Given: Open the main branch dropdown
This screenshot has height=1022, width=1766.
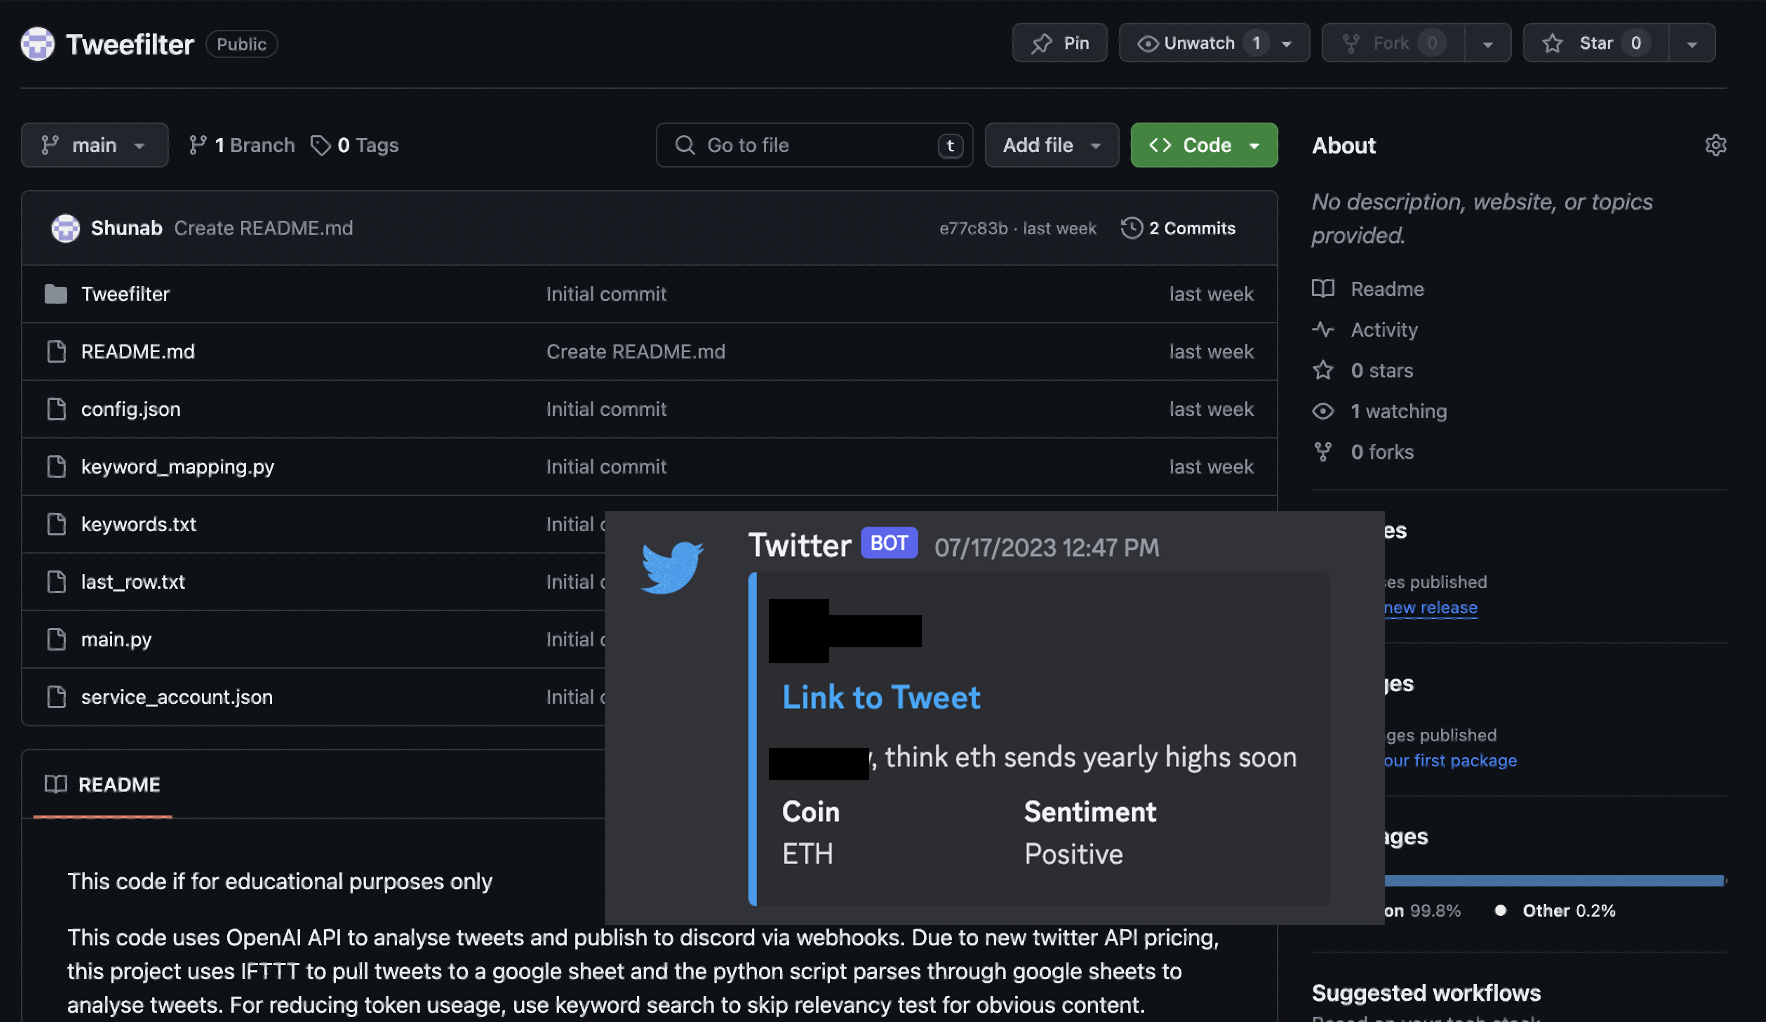Looking at the screenshot, I should [x=94, y=145].
